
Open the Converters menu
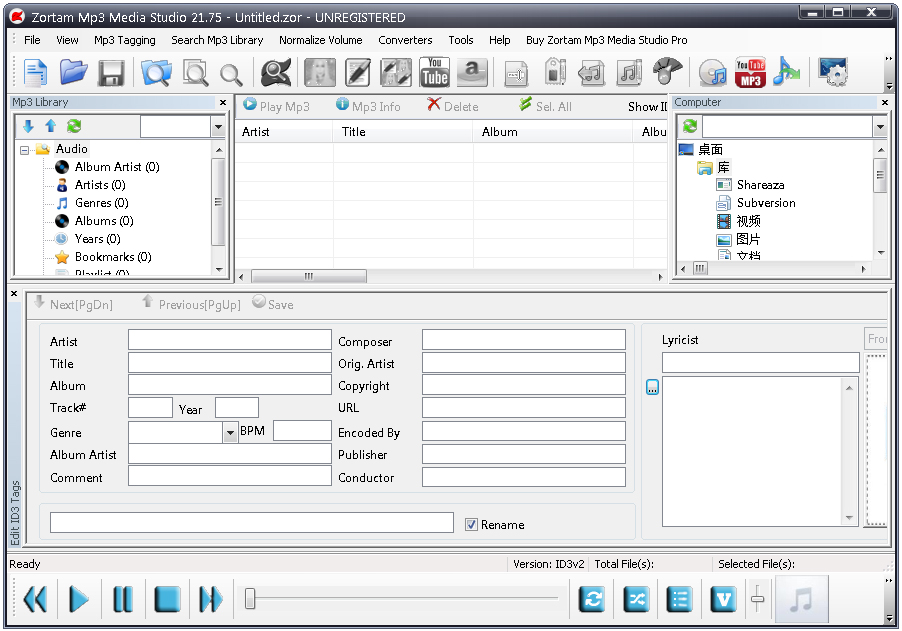tap(405, 40)
